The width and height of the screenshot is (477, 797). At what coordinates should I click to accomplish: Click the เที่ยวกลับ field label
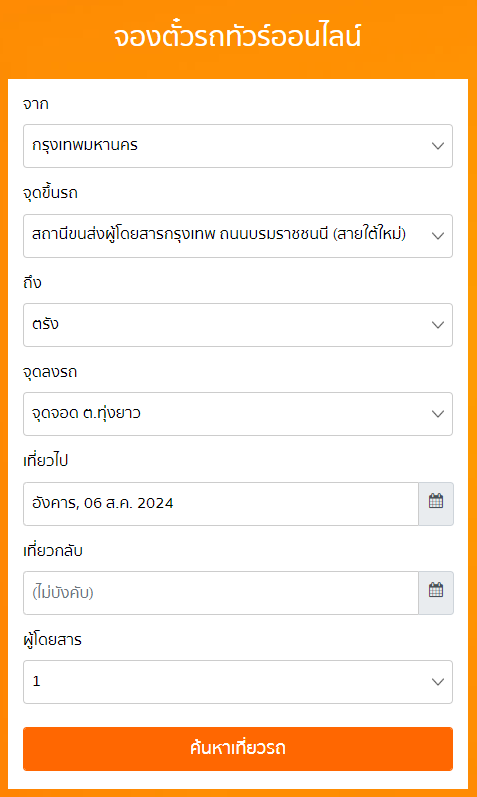(x=53, y=550)
